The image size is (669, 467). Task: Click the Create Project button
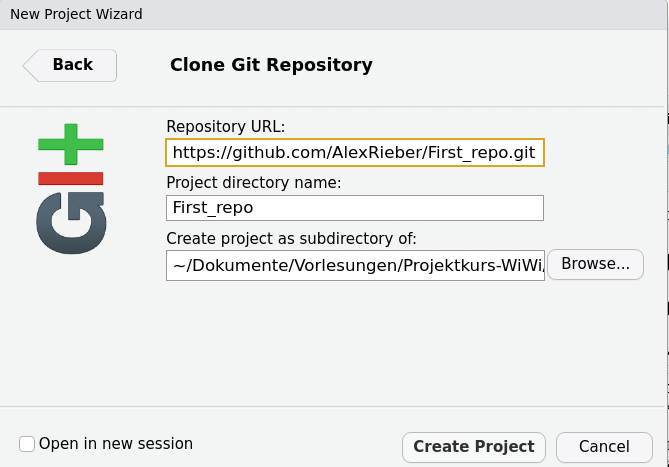click(474, 446)
